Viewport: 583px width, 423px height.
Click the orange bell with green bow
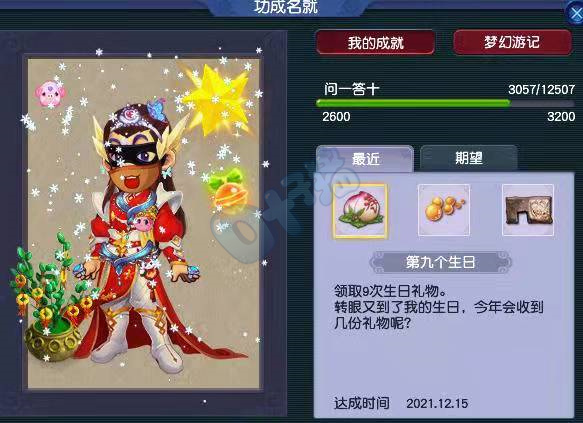pos(228,191)
